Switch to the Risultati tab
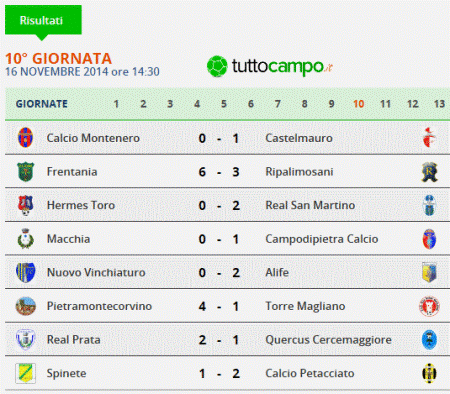450x394 pixels. pos(41,20)
